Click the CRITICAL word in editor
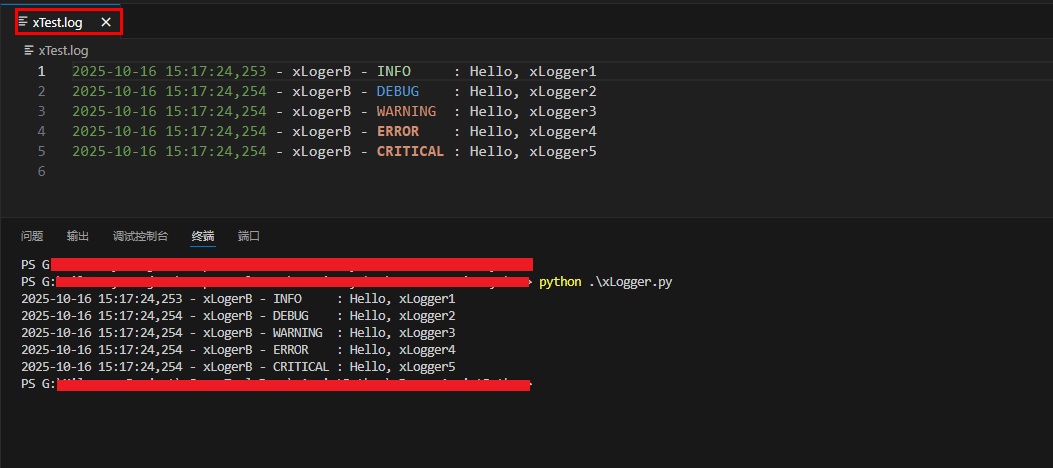 click(x=410, y=152)
